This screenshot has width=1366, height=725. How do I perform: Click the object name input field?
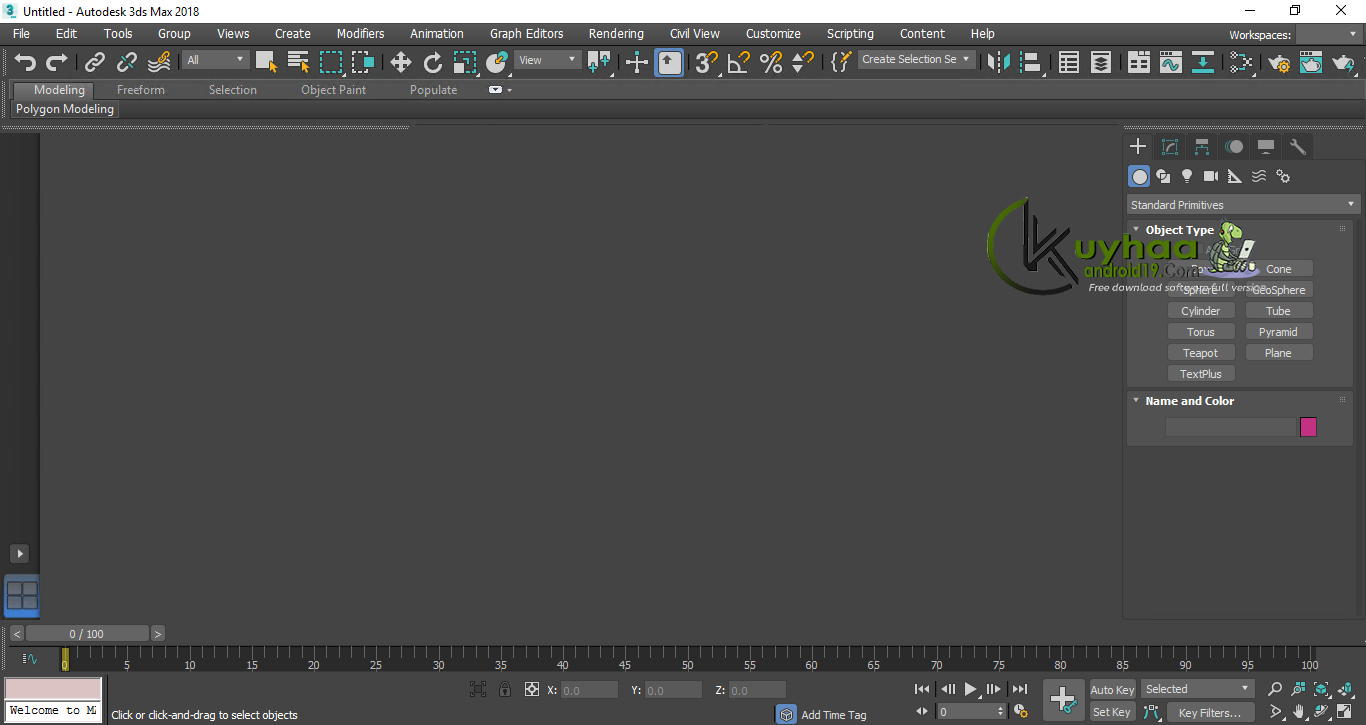pos(1231,427)
